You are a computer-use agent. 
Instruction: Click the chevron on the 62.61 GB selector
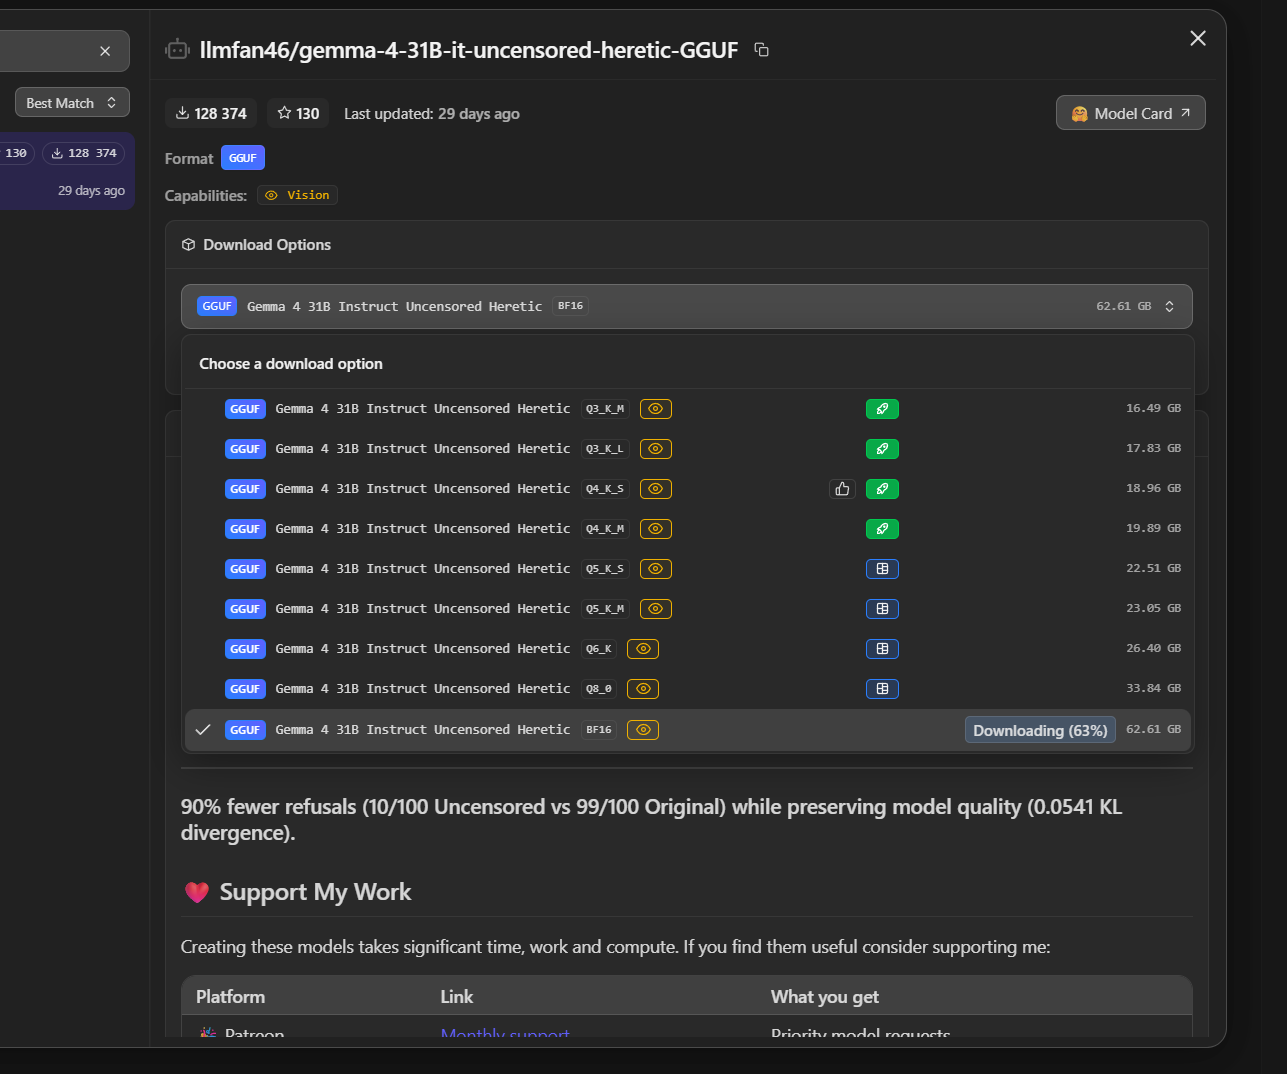point(1169,307)
